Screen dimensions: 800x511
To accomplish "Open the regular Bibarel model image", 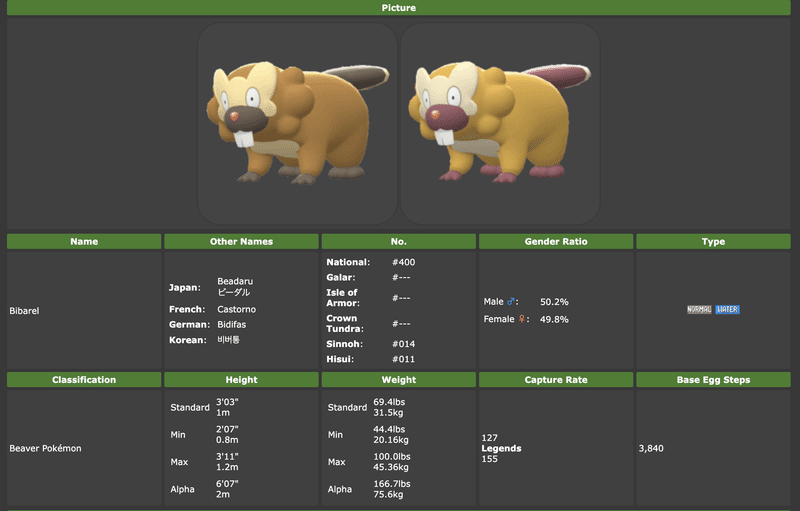I will 297,123.
